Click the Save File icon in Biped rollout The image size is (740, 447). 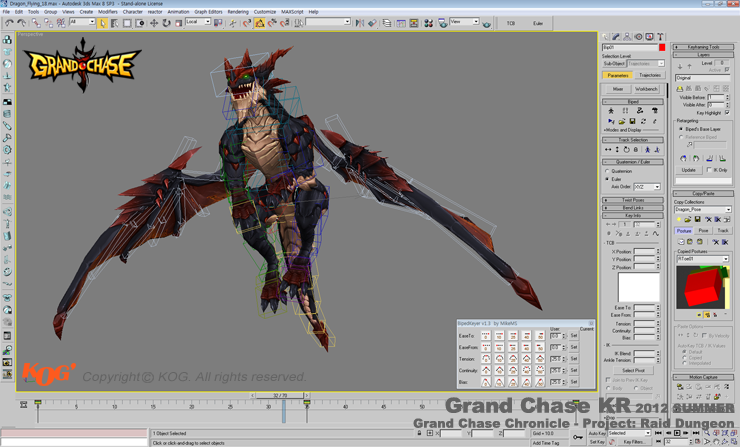pyautogui.click(x=632, y=121)
